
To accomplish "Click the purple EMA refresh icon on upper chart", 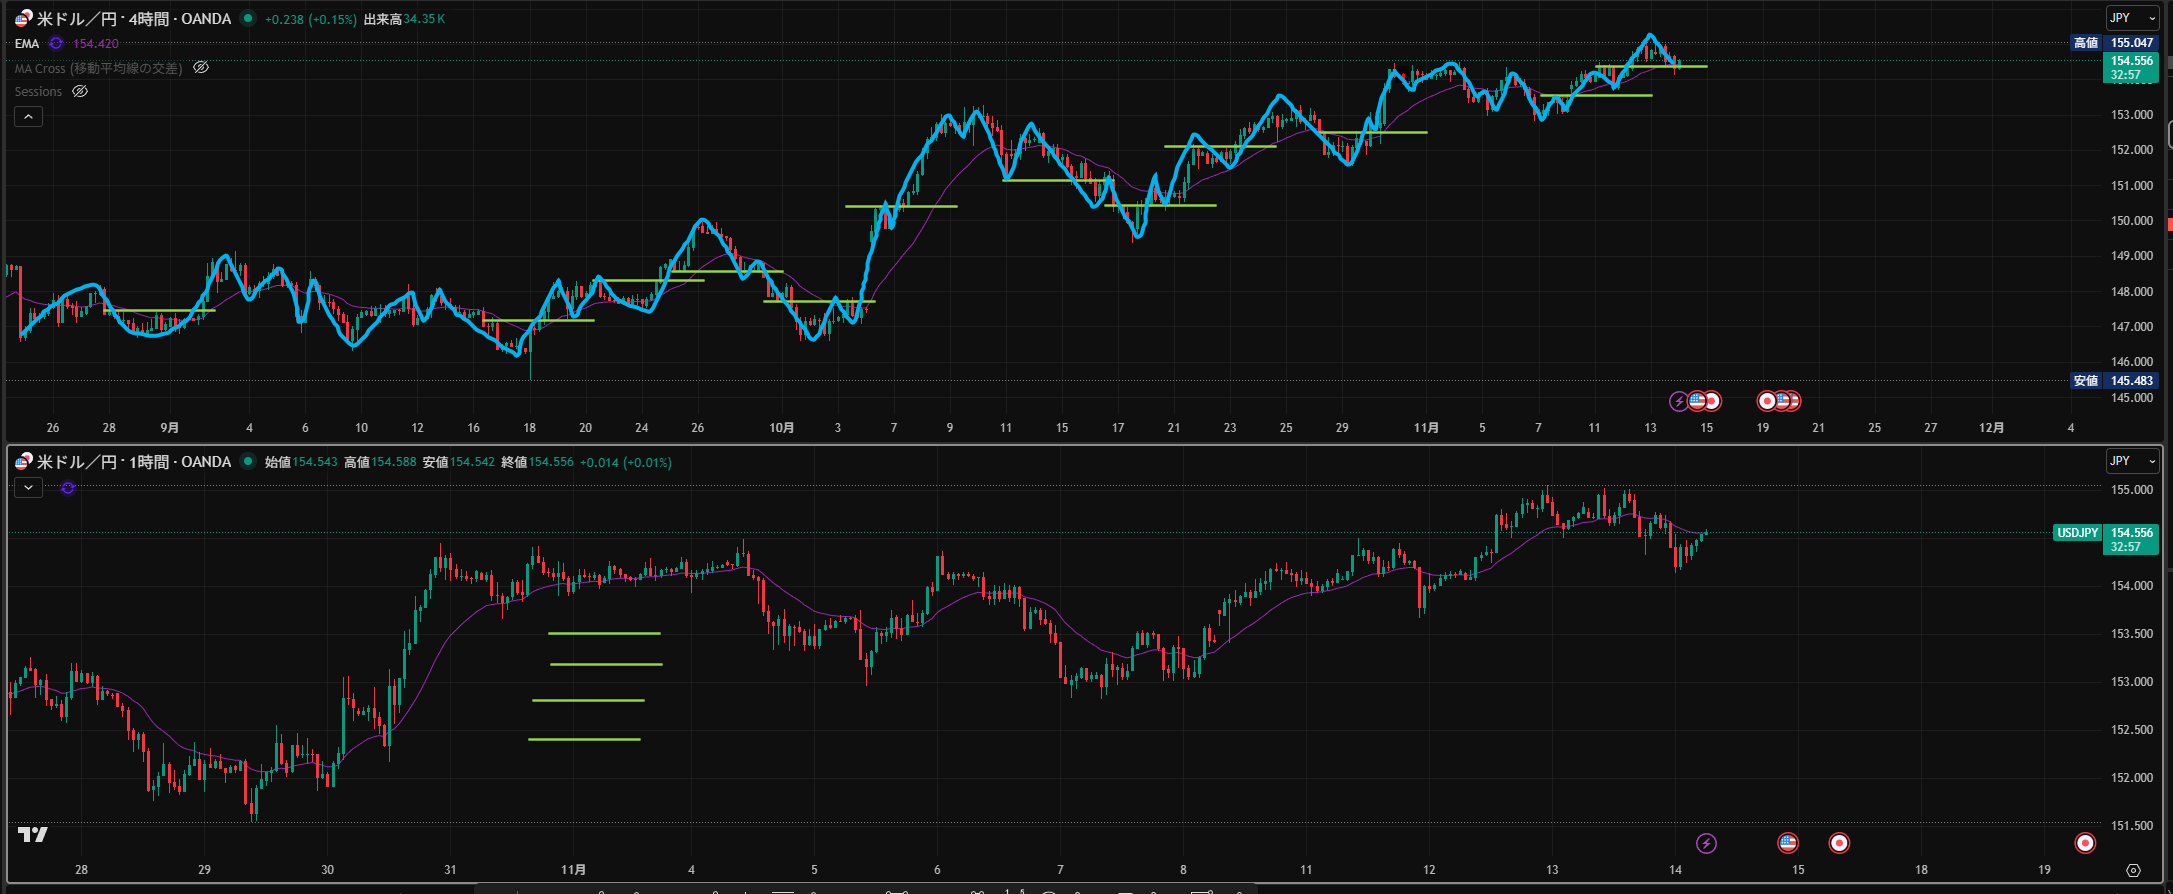I will pyautogui.click(x=57, y=44).
